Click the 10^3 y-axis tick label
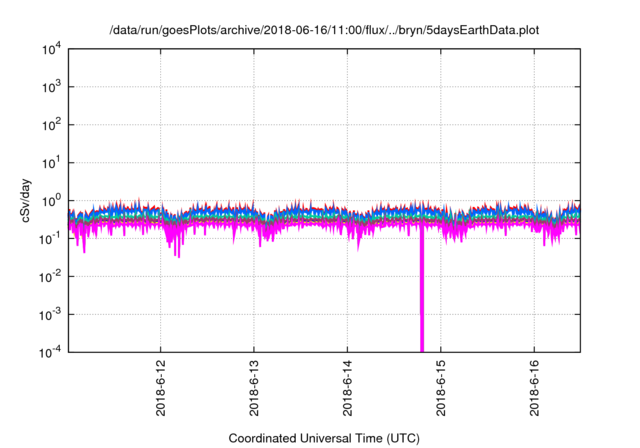 [x=51, y=87]
